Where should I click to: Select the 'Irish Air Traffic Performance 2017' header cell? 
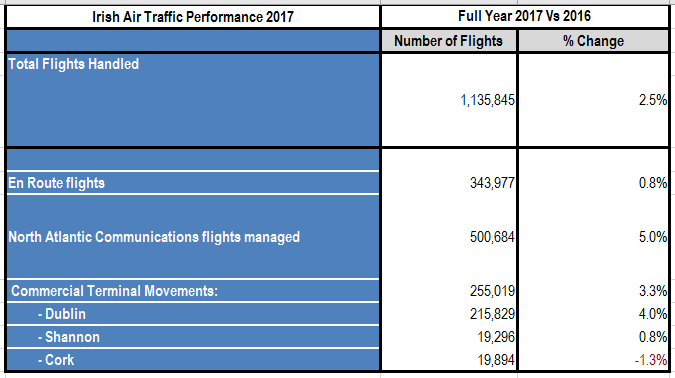(x=193, y=17)
